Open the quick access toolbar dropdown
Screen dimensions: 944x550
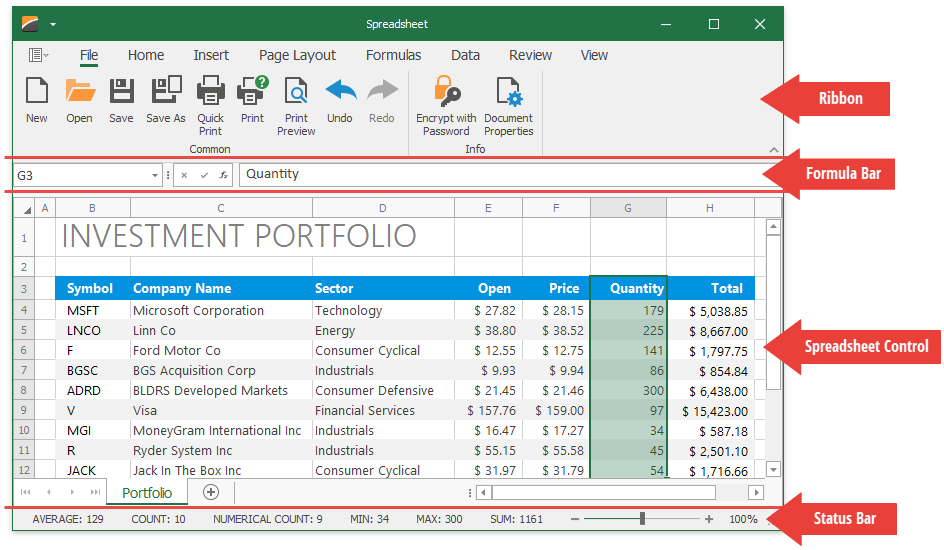53,24
